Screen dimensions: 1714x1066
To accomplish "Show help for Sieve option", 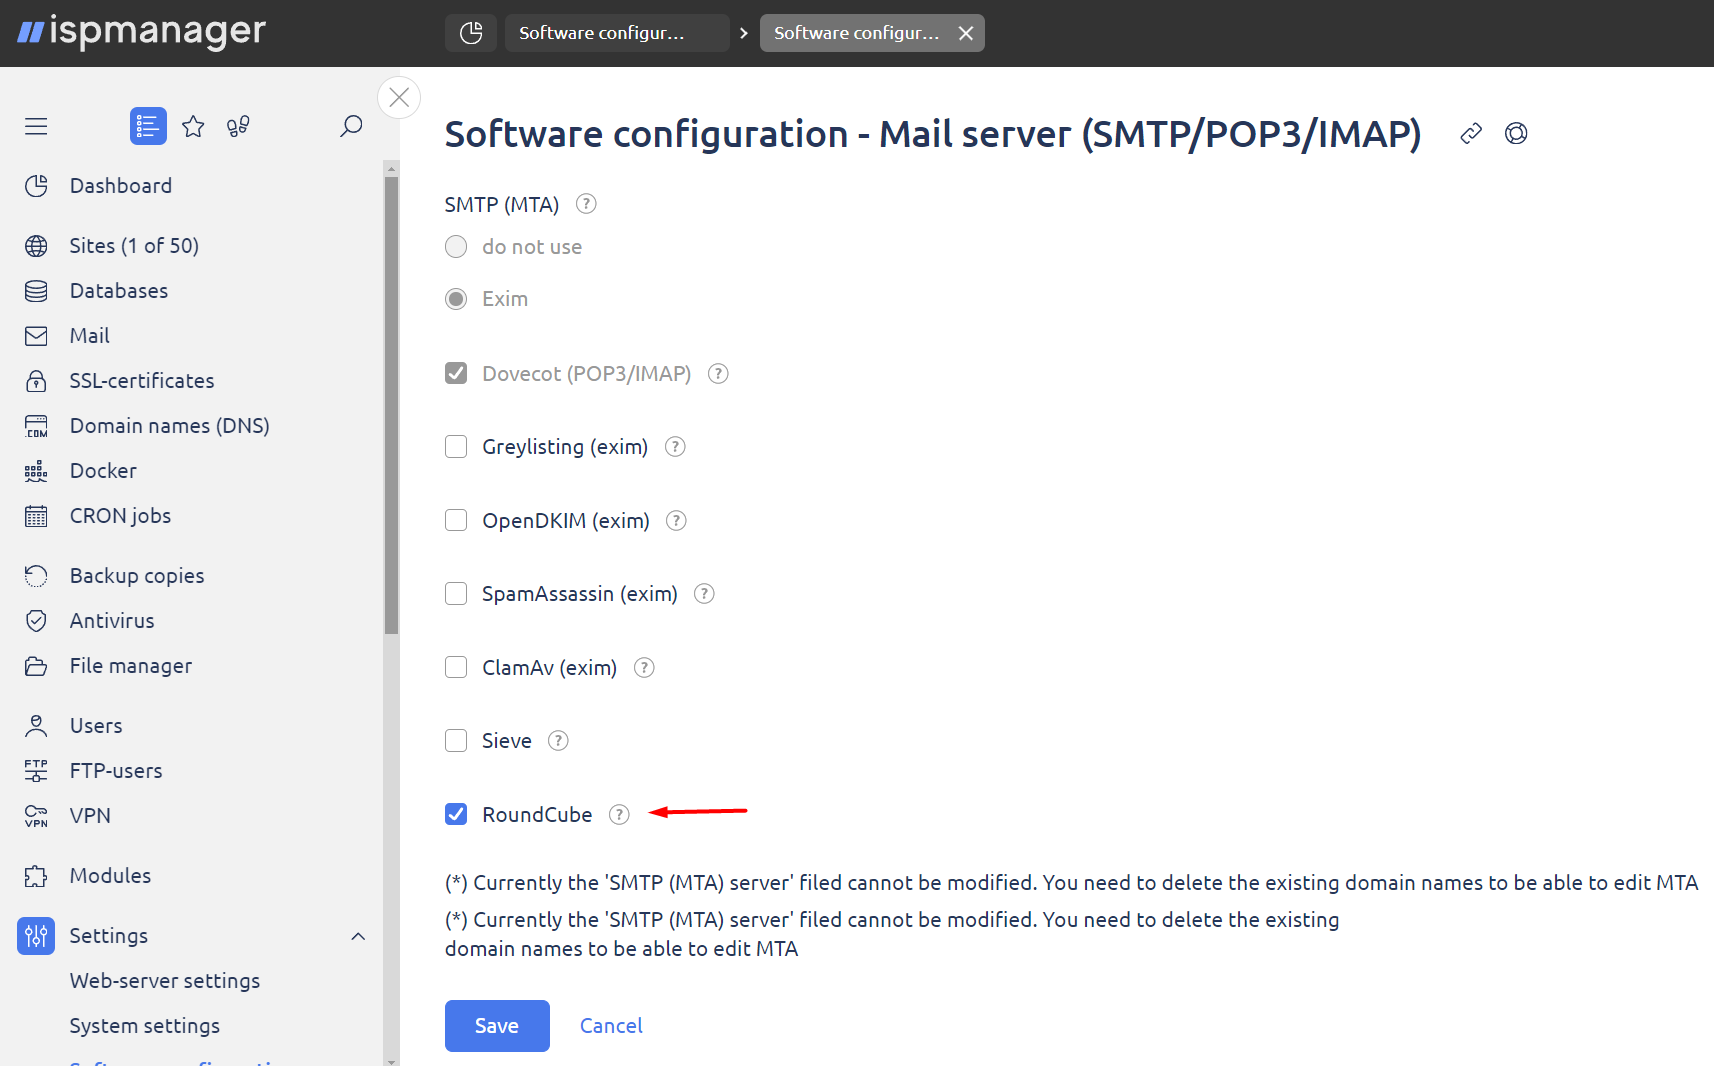I will pyautogui.click(x=559, y=741).
